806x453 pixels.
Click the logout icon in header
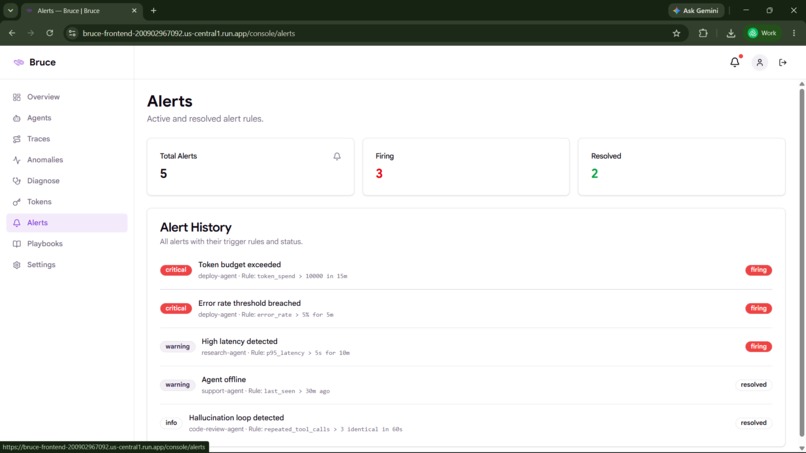(782, 62)
